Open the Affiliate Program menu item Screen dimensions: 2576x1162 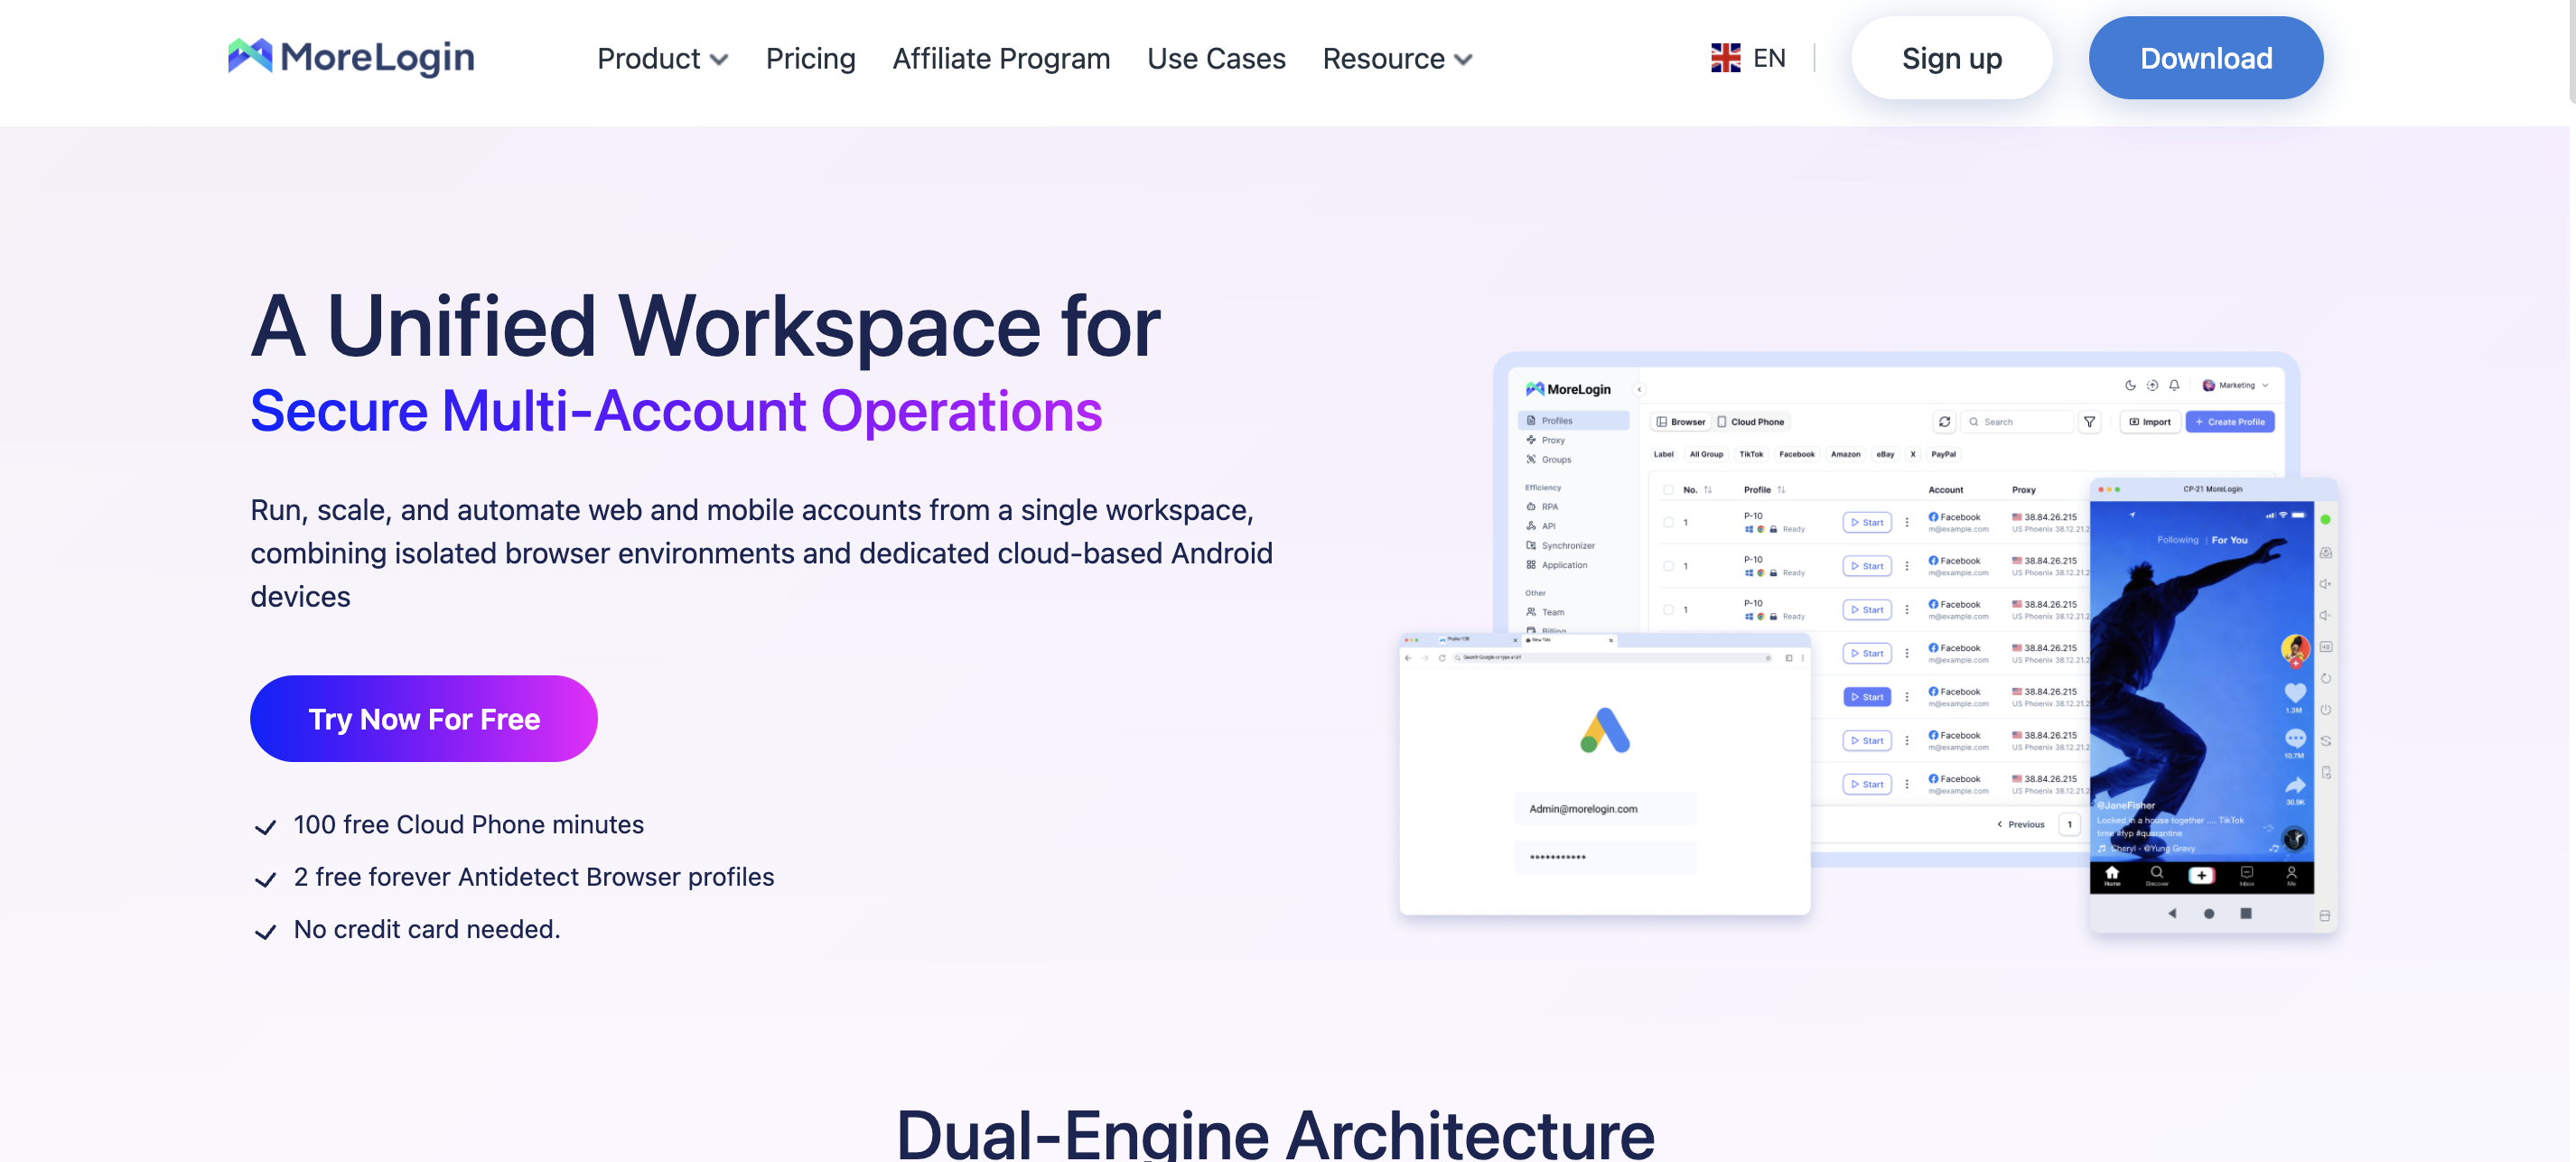(1001, 58)
